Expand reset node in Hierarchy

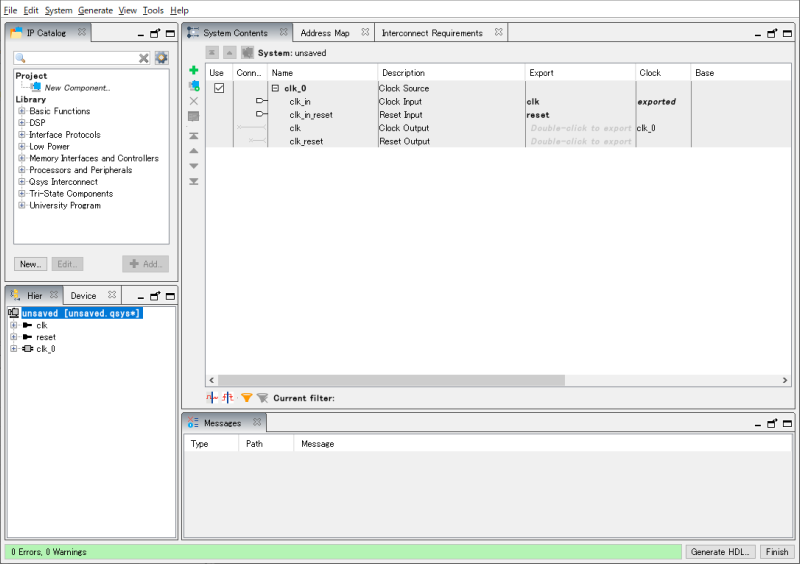(14, 337)
